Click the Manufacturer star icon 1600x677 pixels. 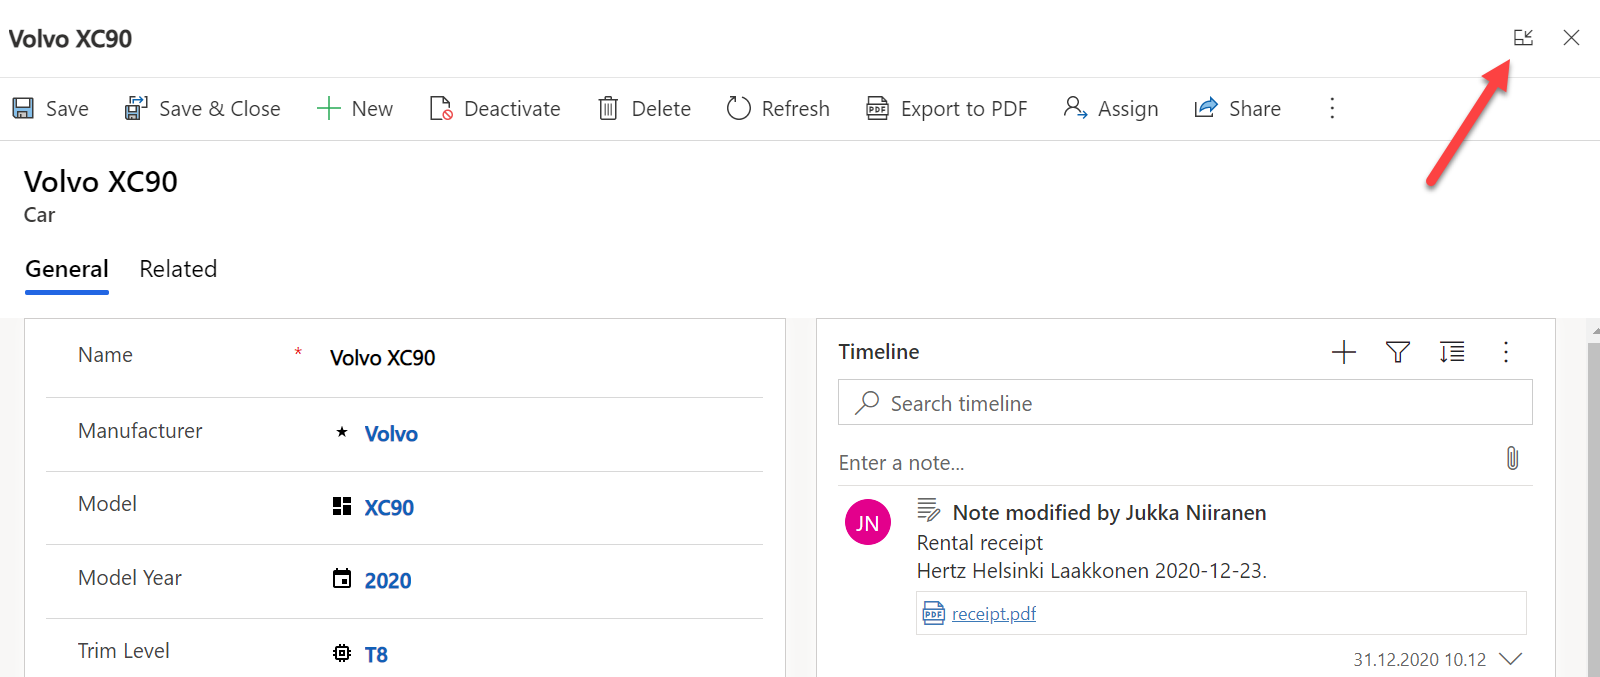coord(342,432)
